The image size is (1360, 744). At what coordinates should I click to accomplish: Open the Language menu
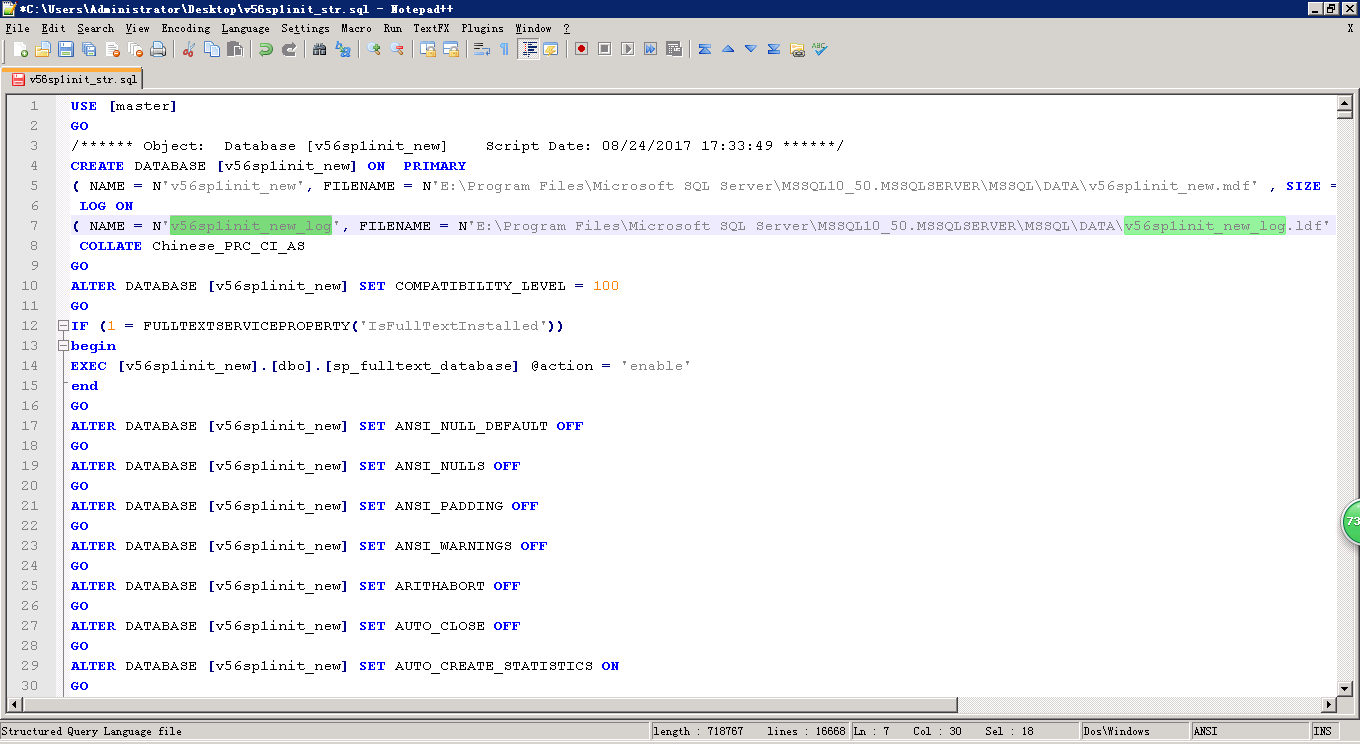coord(245,28)
